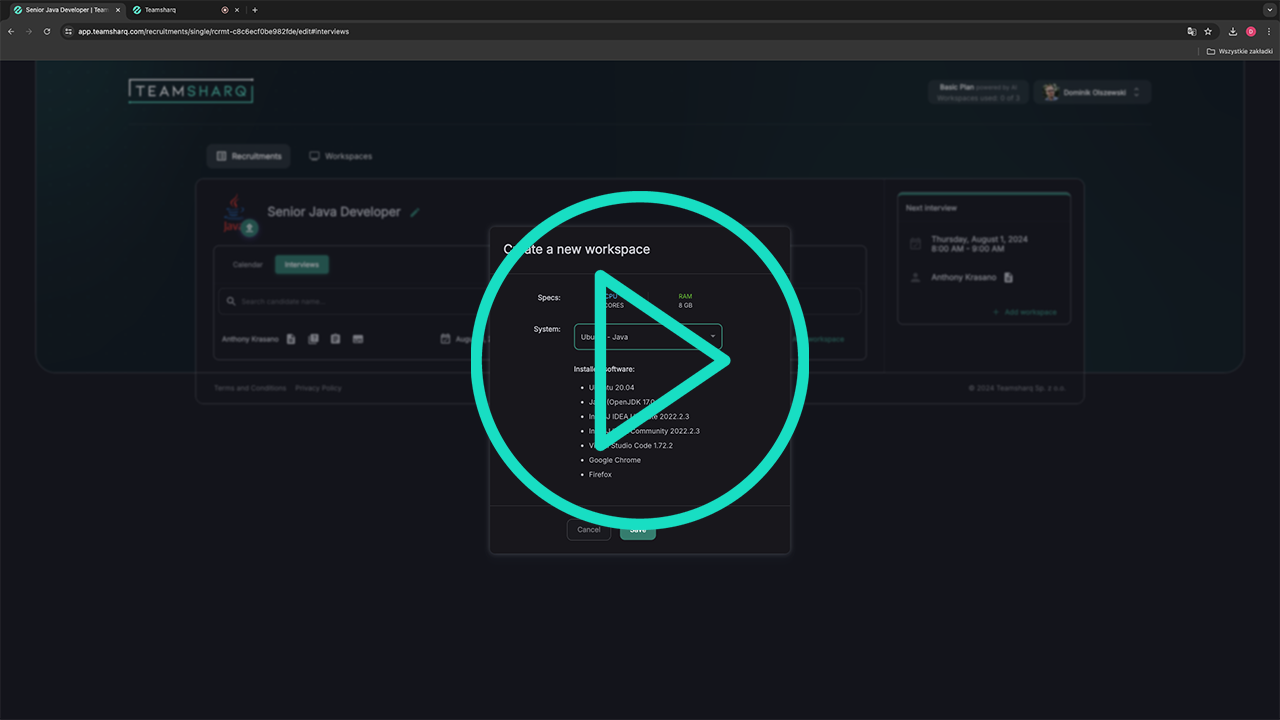Open the Chrome three-dot menu

[1268, 31]
